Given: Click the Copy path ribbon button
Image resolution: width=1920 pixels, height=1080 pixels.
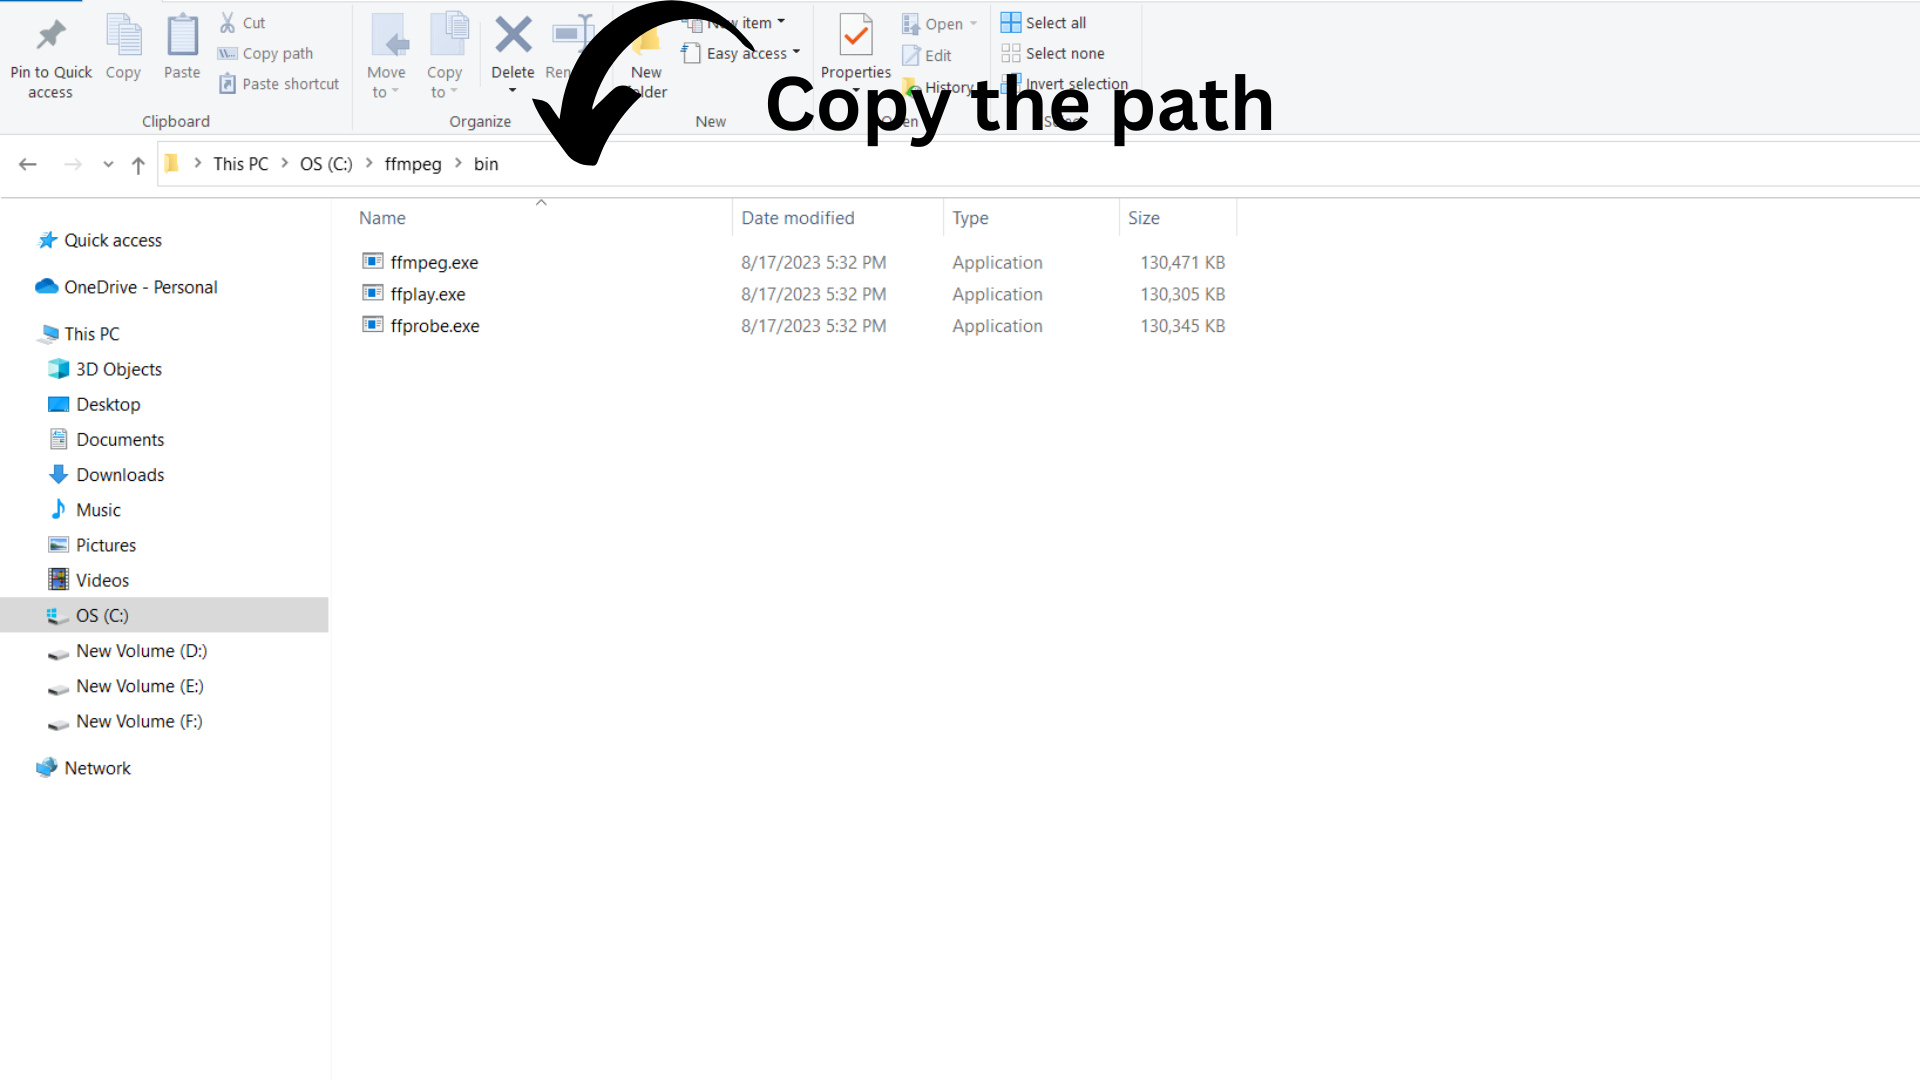Looking at the screenshot, I should (x=267, y=53).
